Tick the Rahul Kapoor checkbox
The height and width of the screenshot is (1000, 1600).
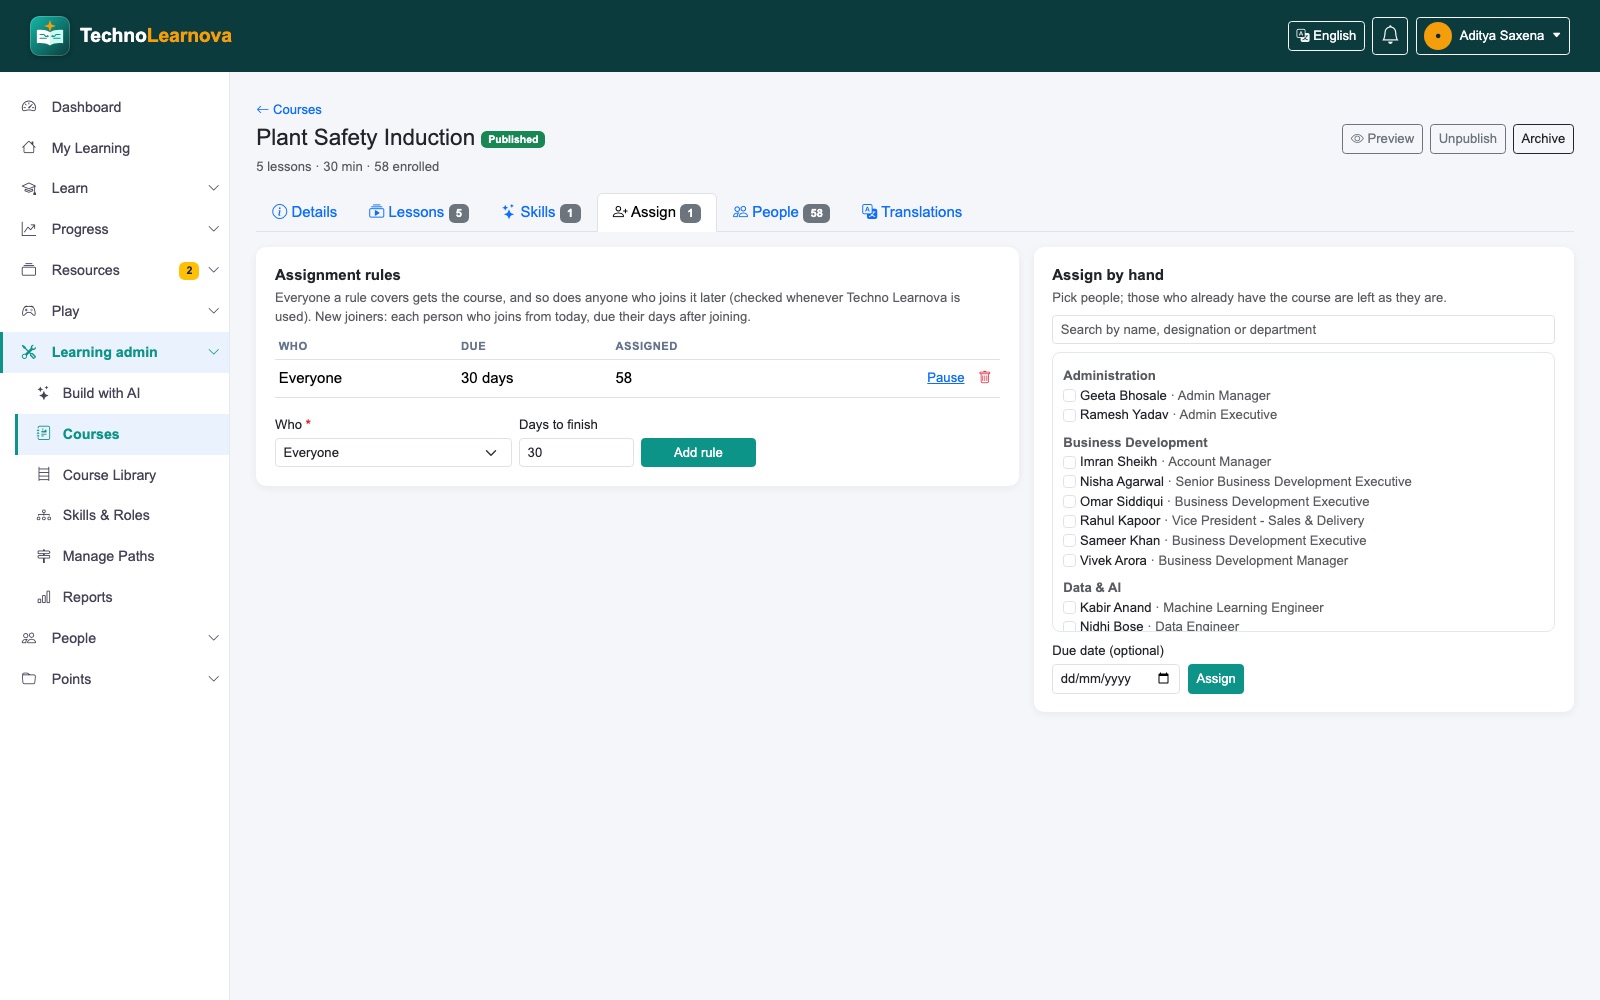[x=1069, y=521]
